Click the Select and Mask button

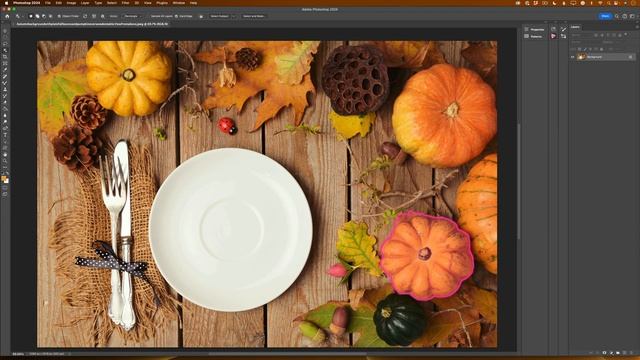click(x=253, y=16)
